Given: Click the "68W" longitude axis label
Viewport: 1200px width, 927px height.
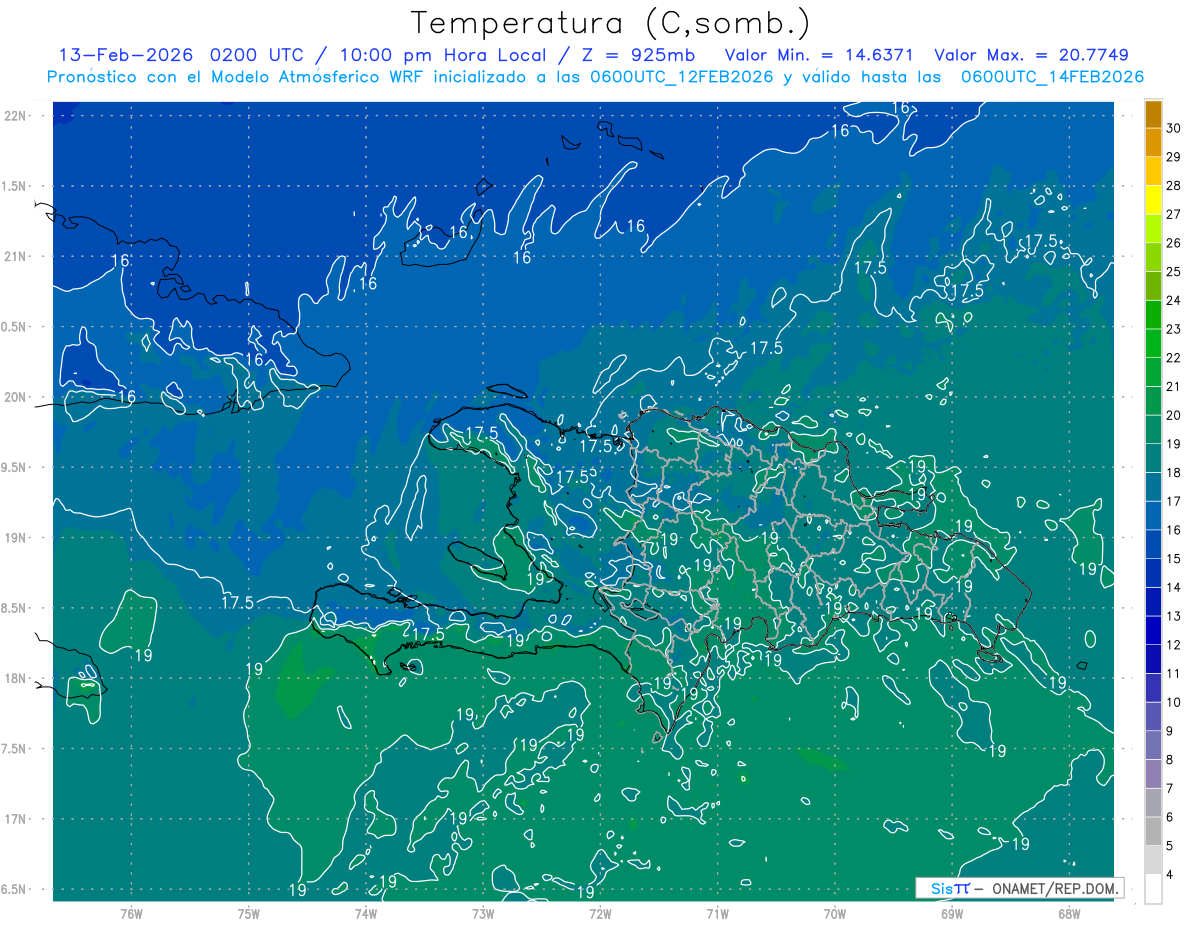Looking at the screenshot, I should (1068, 913).
